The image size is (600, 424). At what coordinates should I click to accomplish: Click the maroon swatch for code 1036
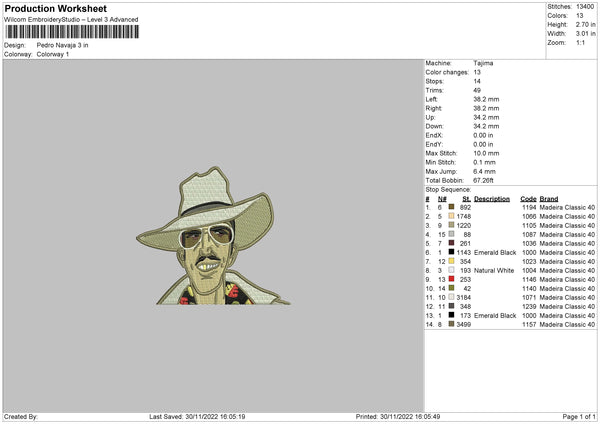452,243
